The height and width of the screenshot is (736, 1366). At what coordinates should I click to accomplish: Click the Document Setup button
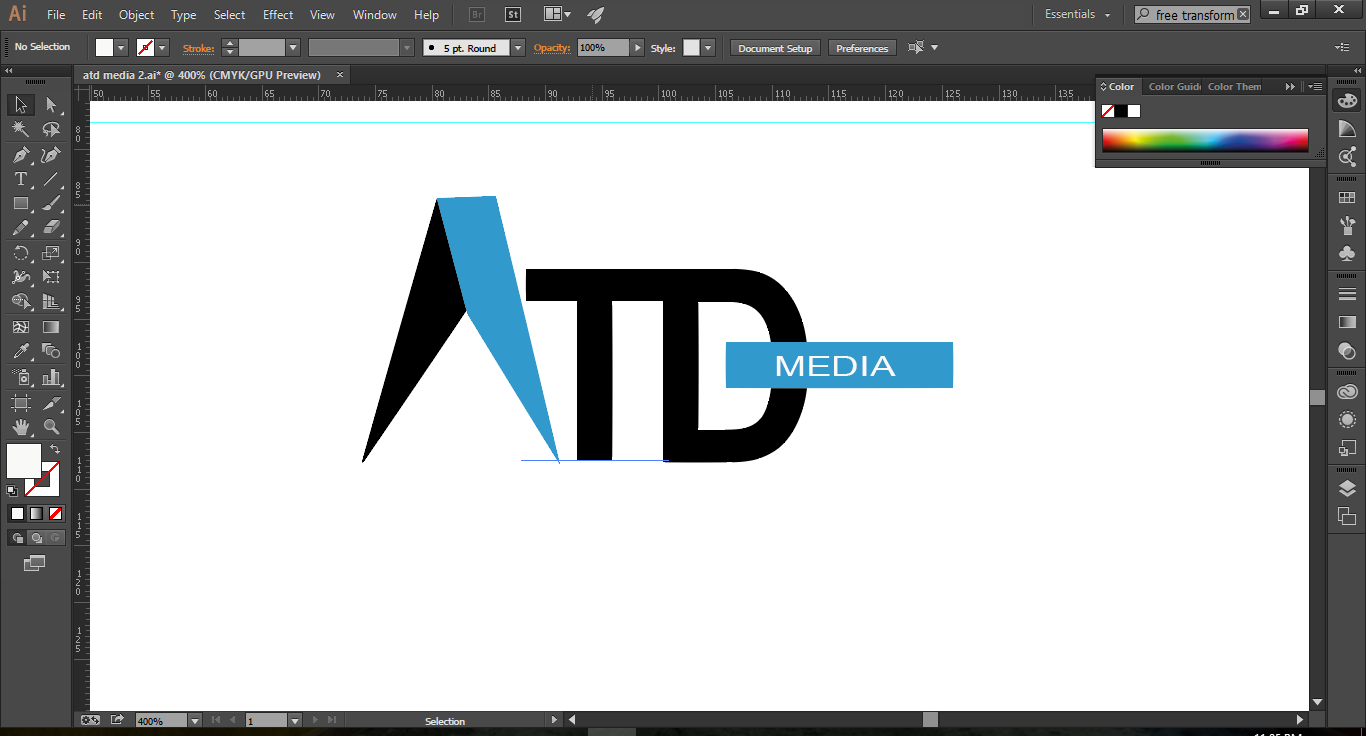[x=775, y=47]
